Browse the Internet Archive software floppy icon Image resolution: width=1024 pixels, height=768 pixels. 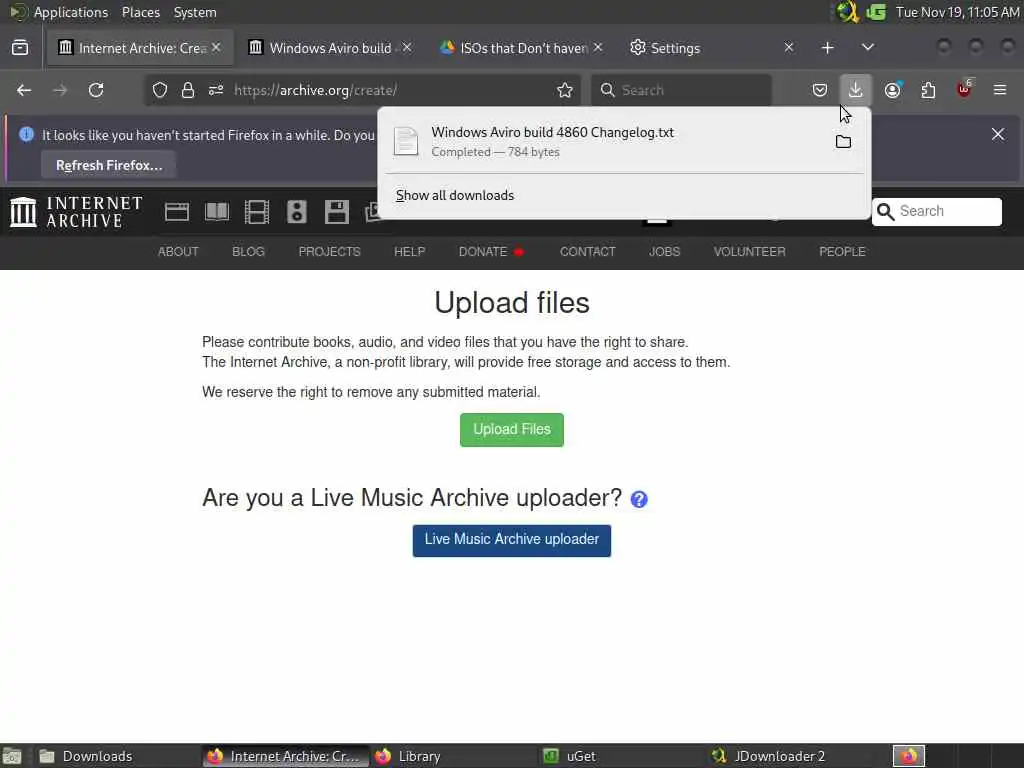click(x=337, y=212)
